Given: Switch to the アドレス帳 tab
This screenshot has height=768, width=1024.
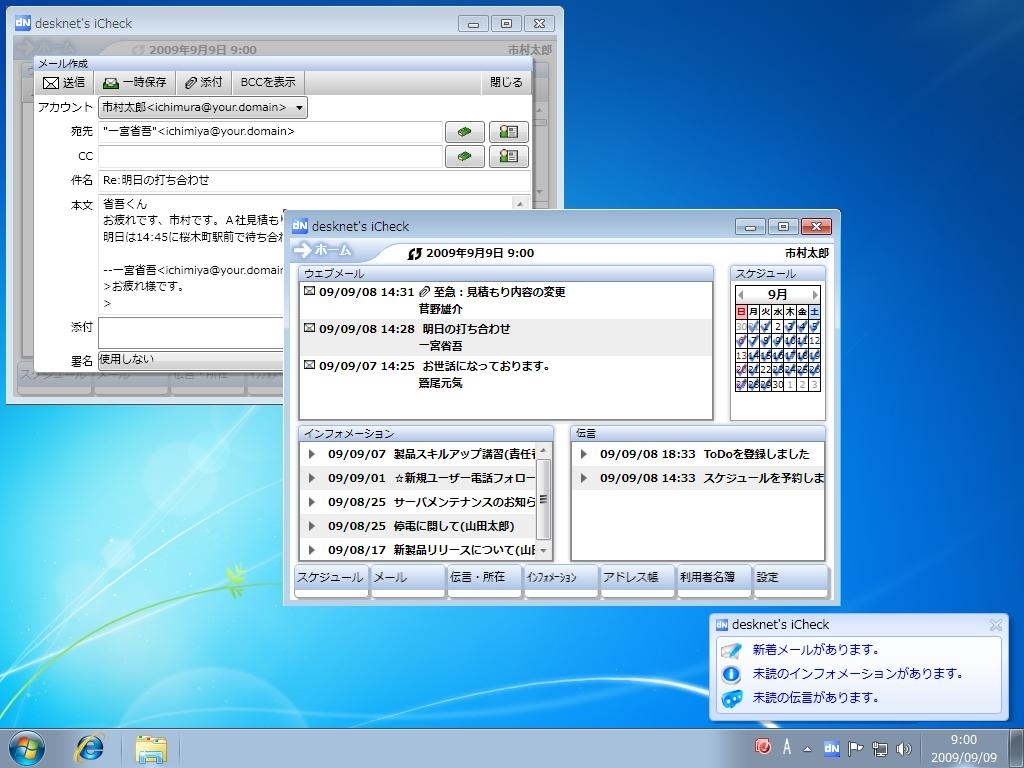Looking at the screenshot, I should coord(636,578).
